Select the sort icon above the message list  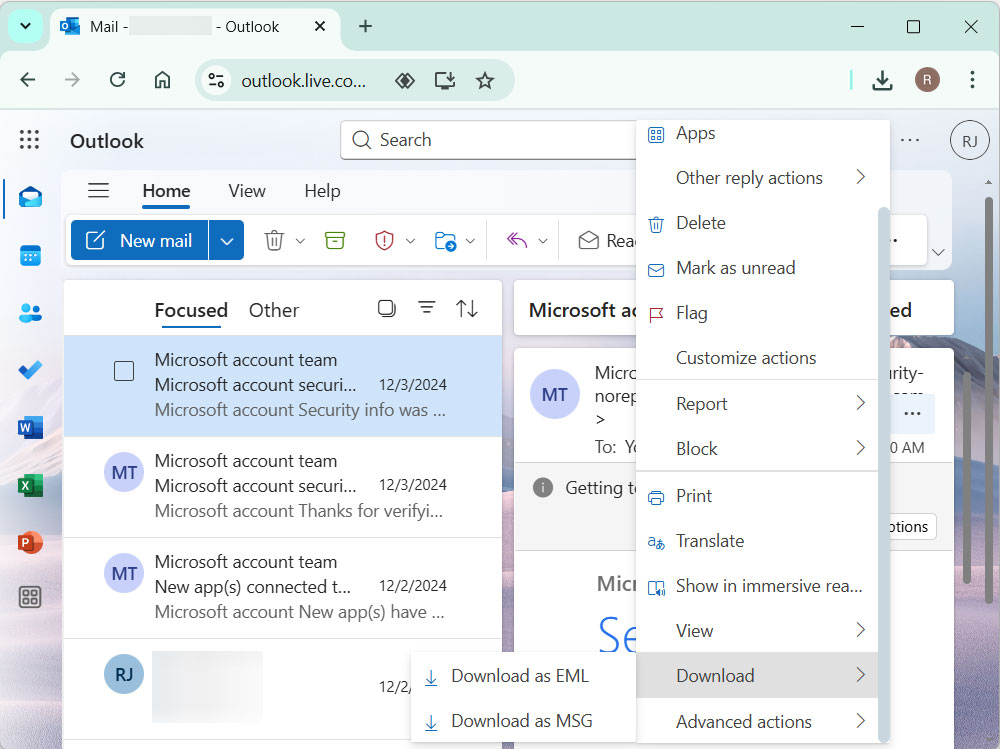coord(466,309)
